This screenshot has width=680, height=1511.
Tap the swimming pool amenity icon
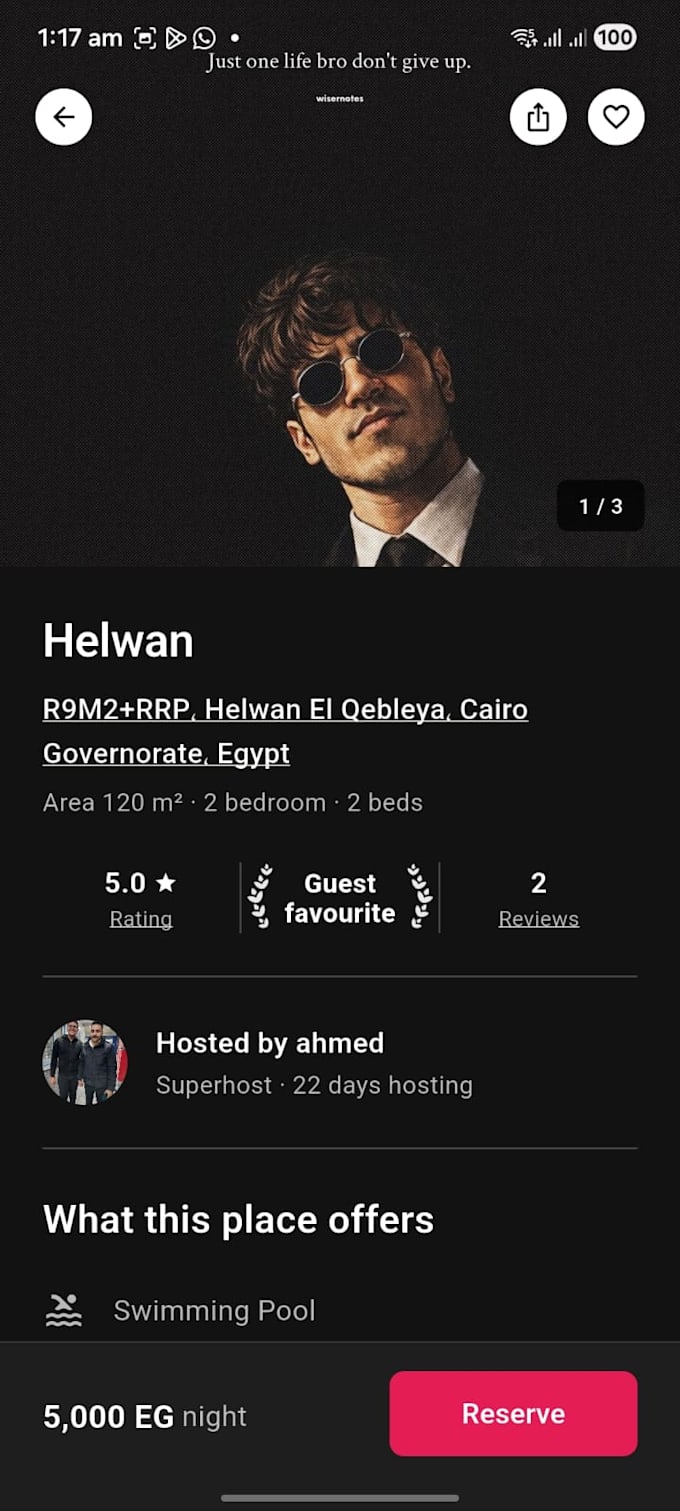63,1310
